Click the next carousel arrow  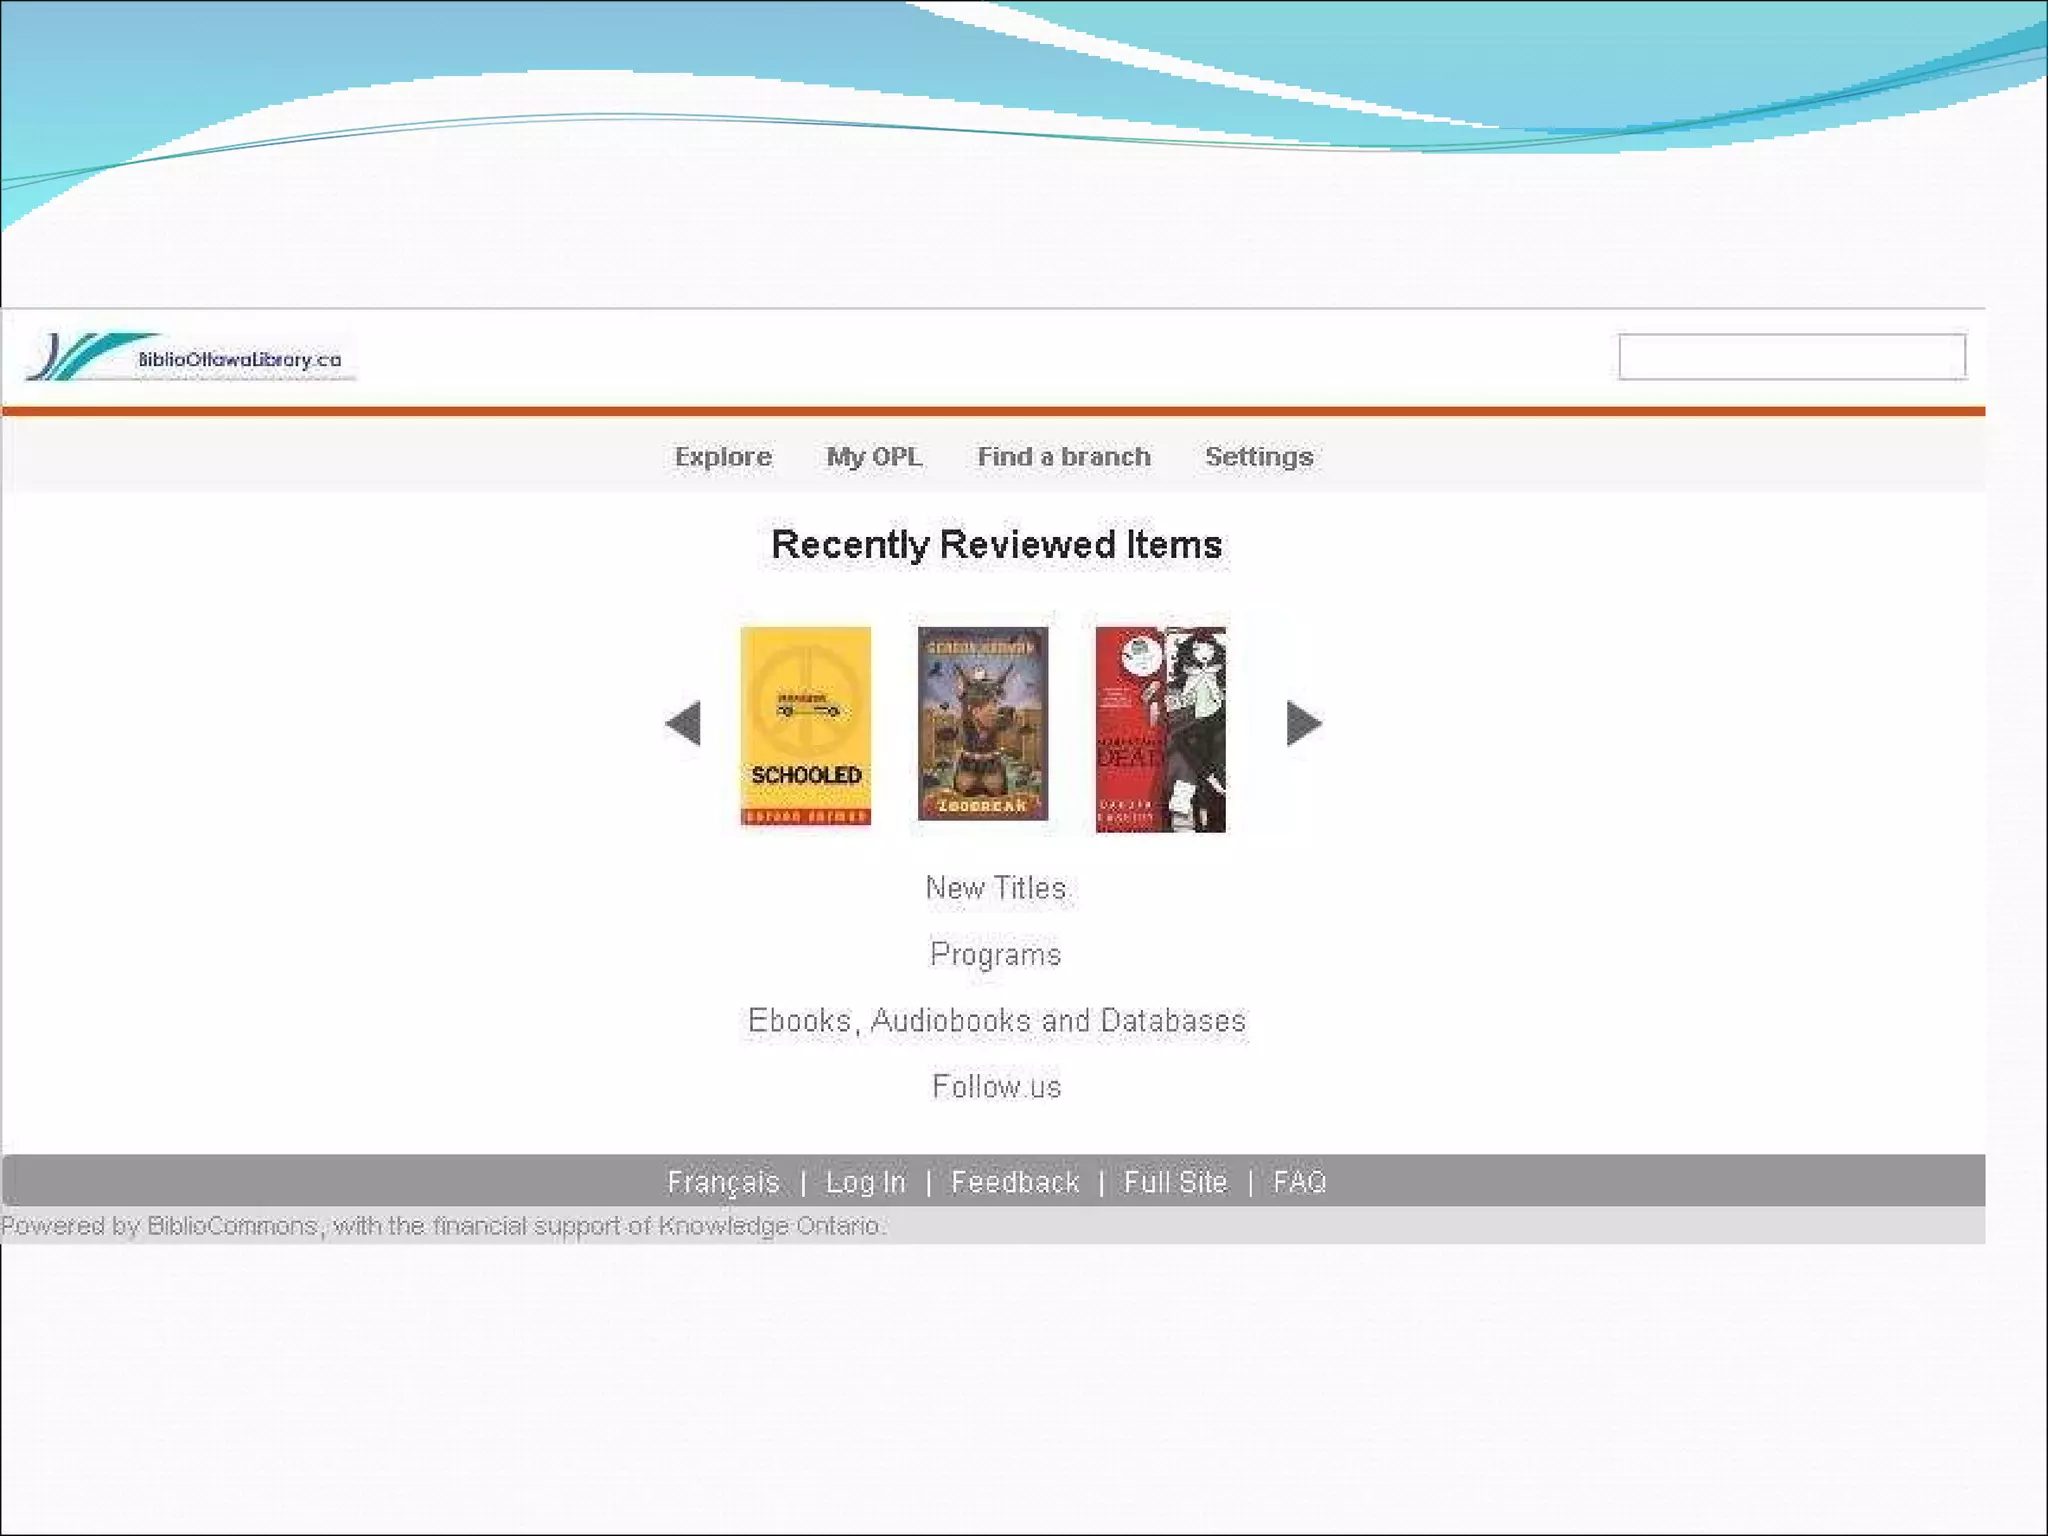coord(1303,723)
